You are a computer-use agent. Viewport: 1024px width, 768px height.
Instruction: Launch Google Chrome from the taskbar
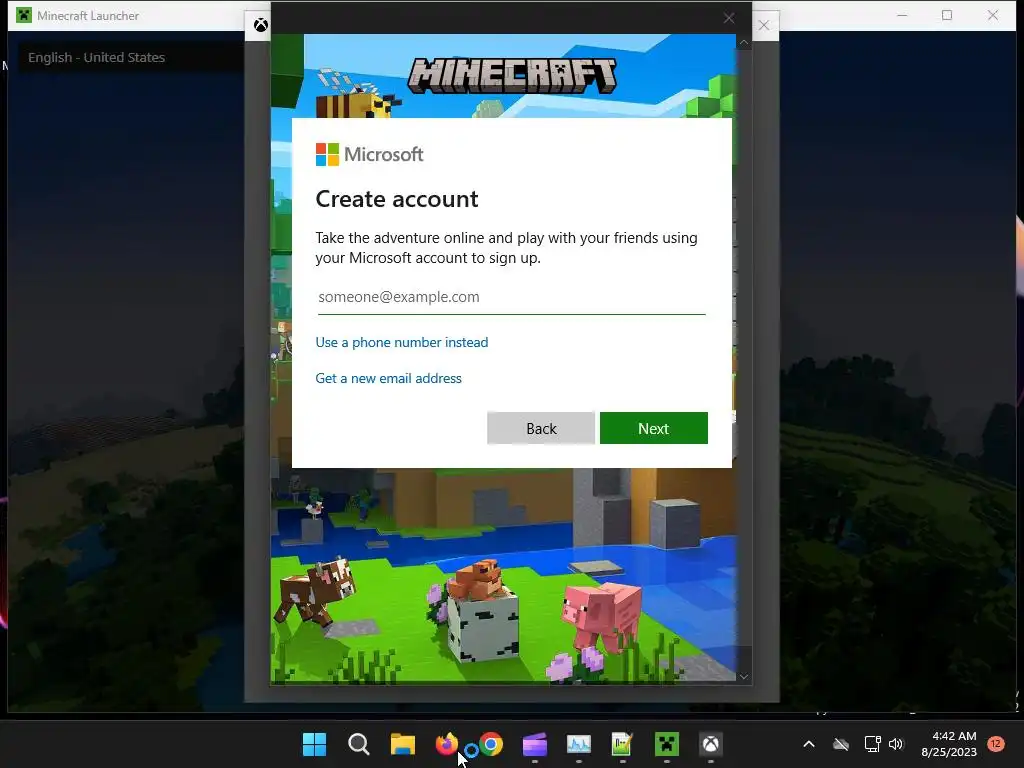click(x=491, y=744)
